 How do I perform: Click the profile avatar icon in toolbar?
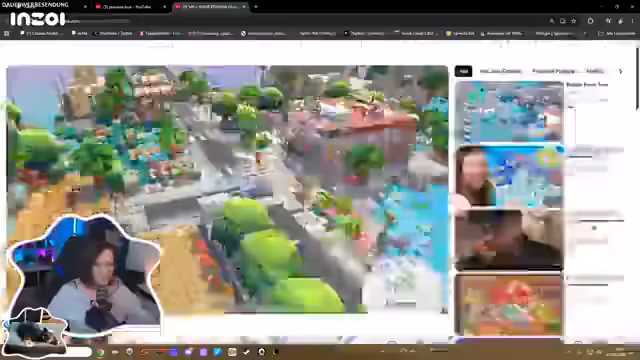click(x=621, y=21)
